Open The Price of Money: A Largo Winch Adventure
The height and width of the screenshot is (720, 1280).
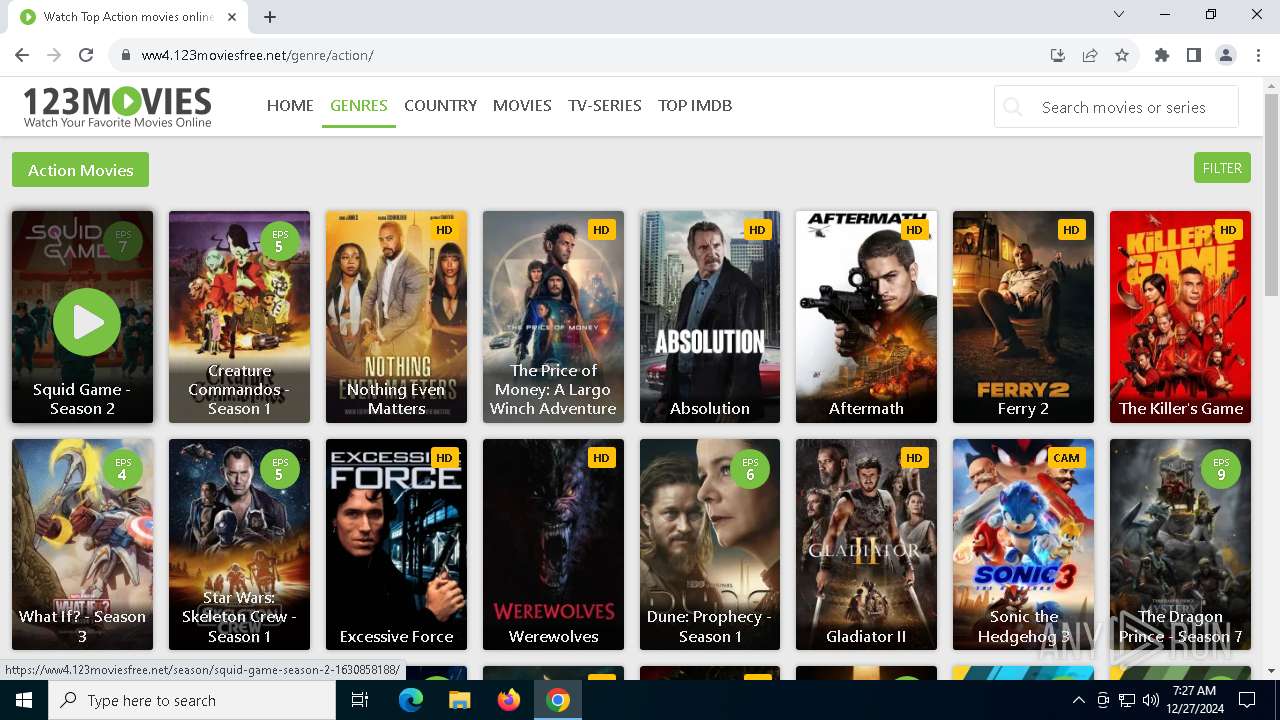click(553, 389)
